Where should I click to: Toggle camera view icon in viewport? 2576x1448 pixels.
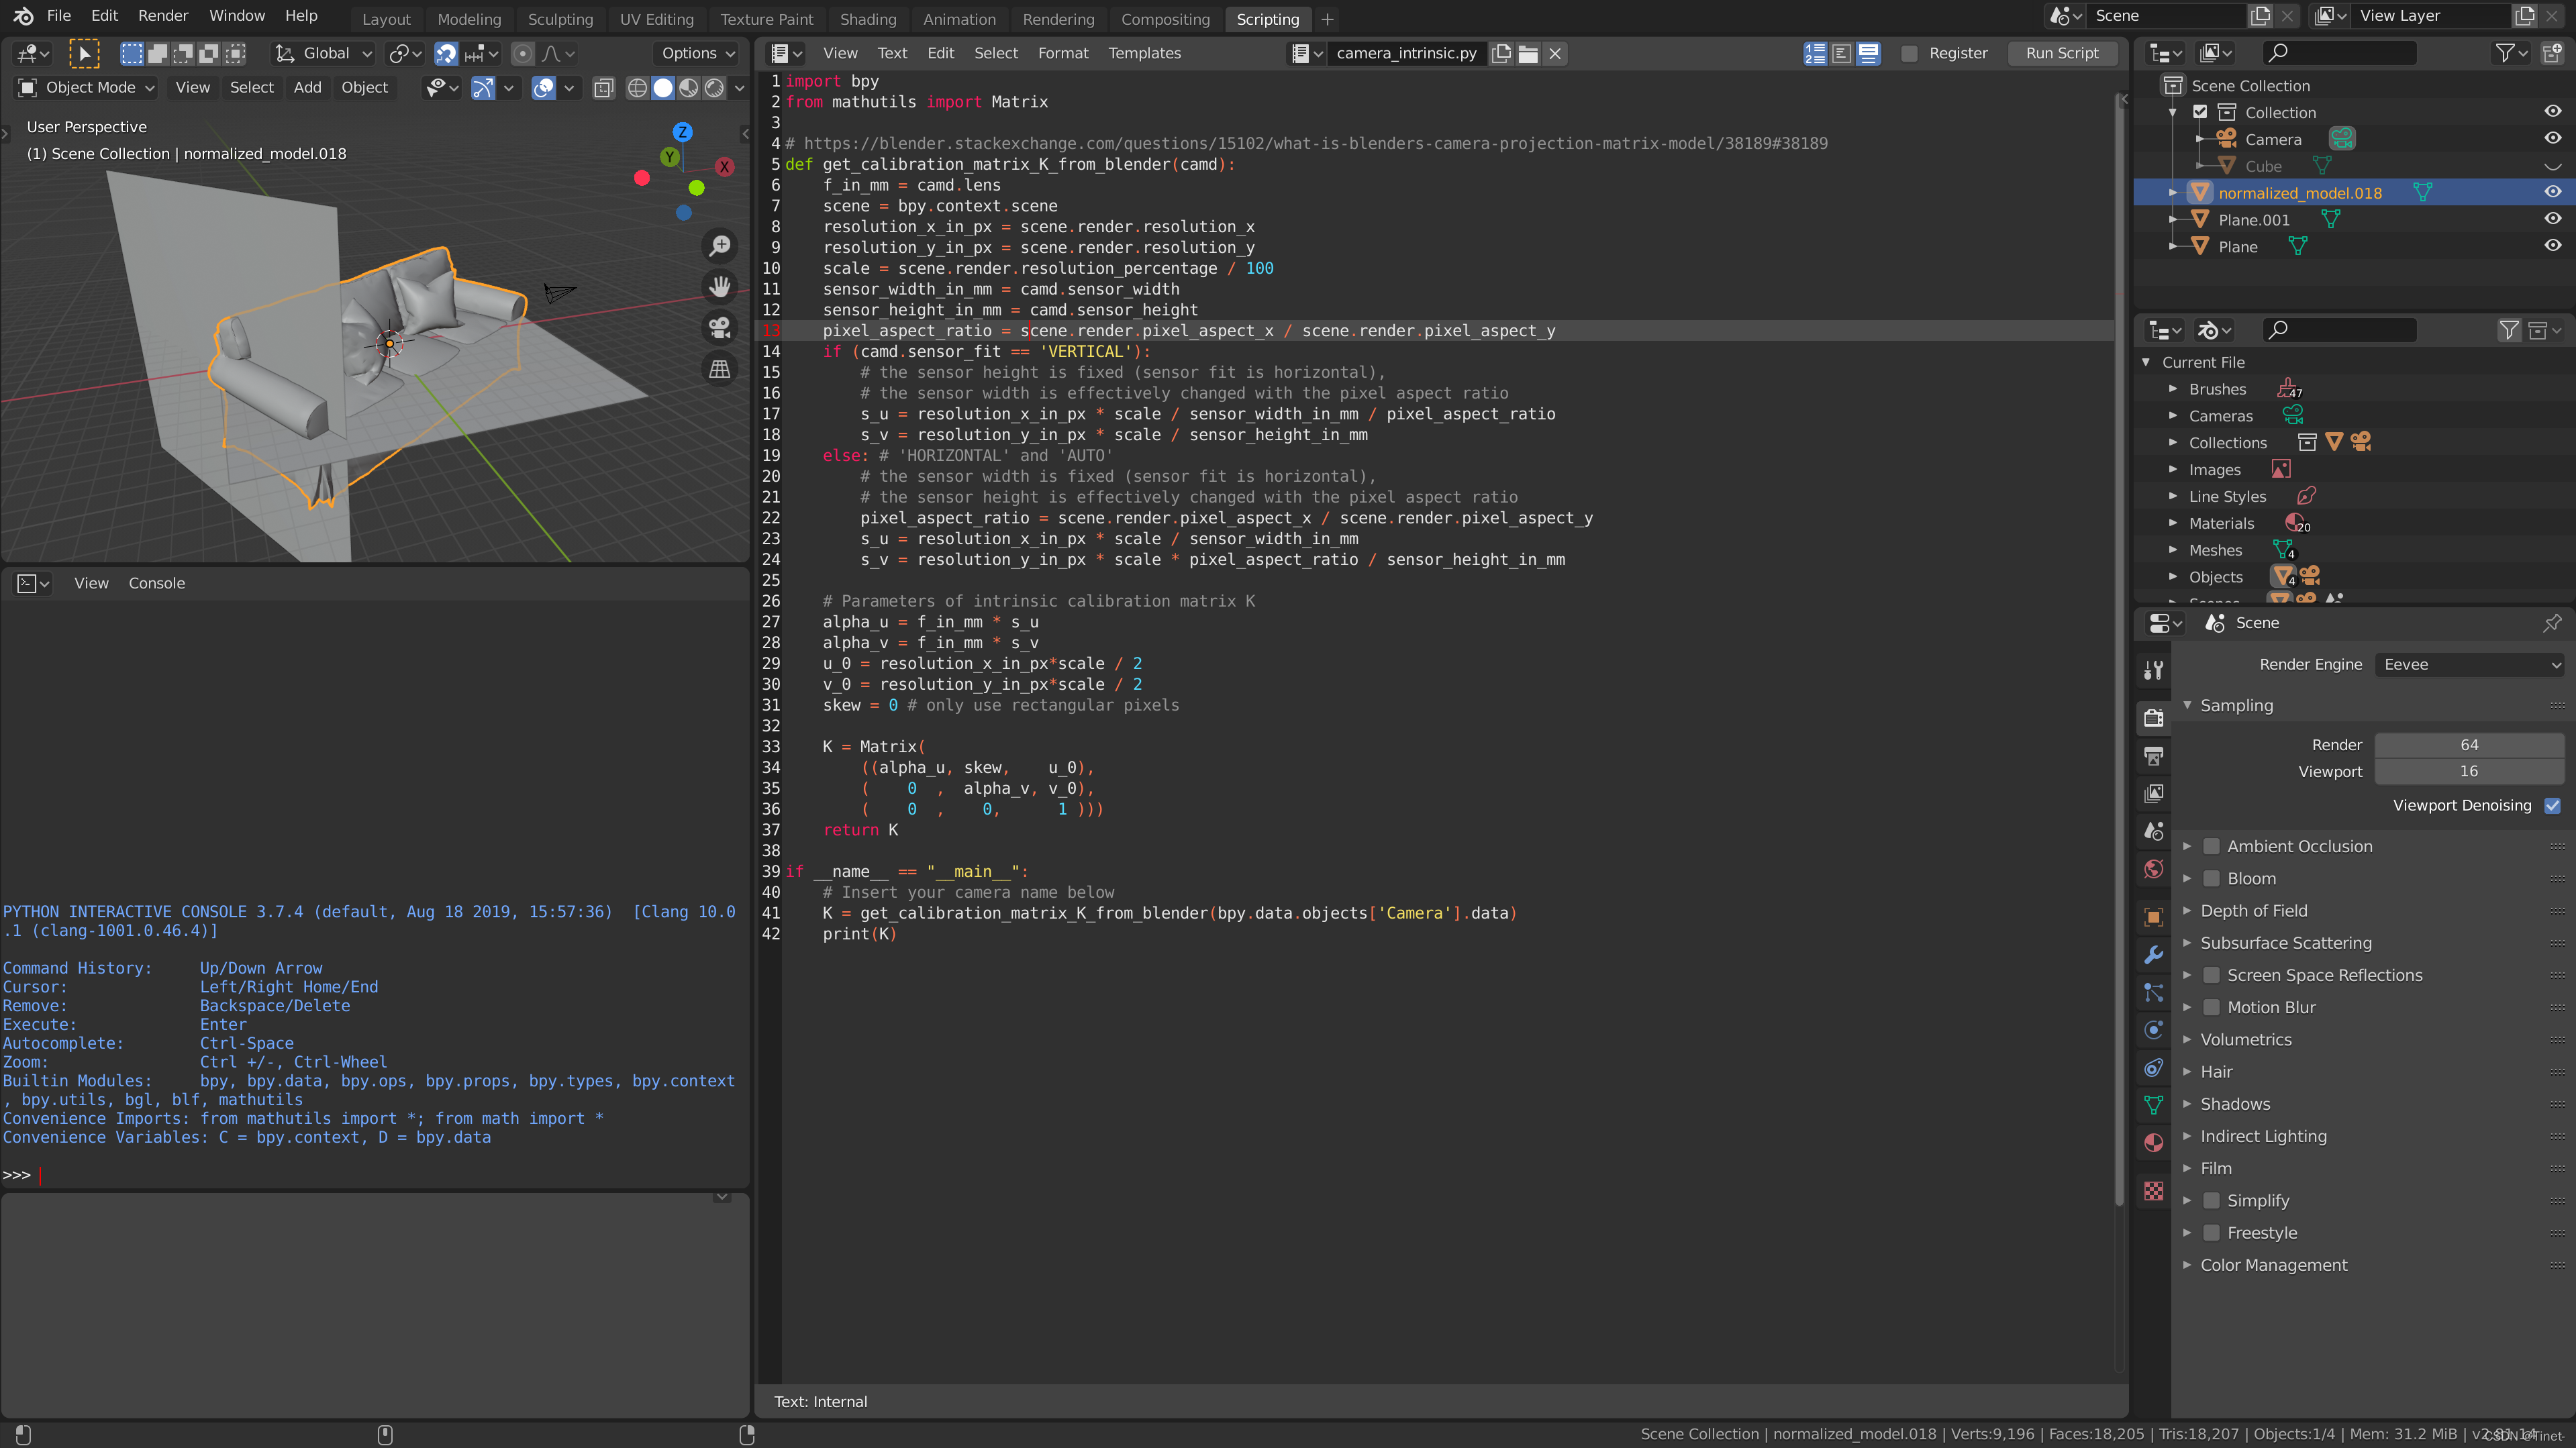pyautogui.click(x=720, y=328)
